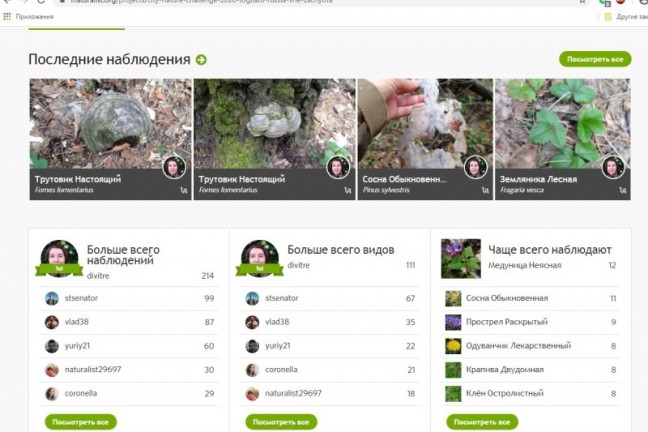Click Посмотреть все under Больше всего видов
Screen dimensions: 648x432
(281, 422)
